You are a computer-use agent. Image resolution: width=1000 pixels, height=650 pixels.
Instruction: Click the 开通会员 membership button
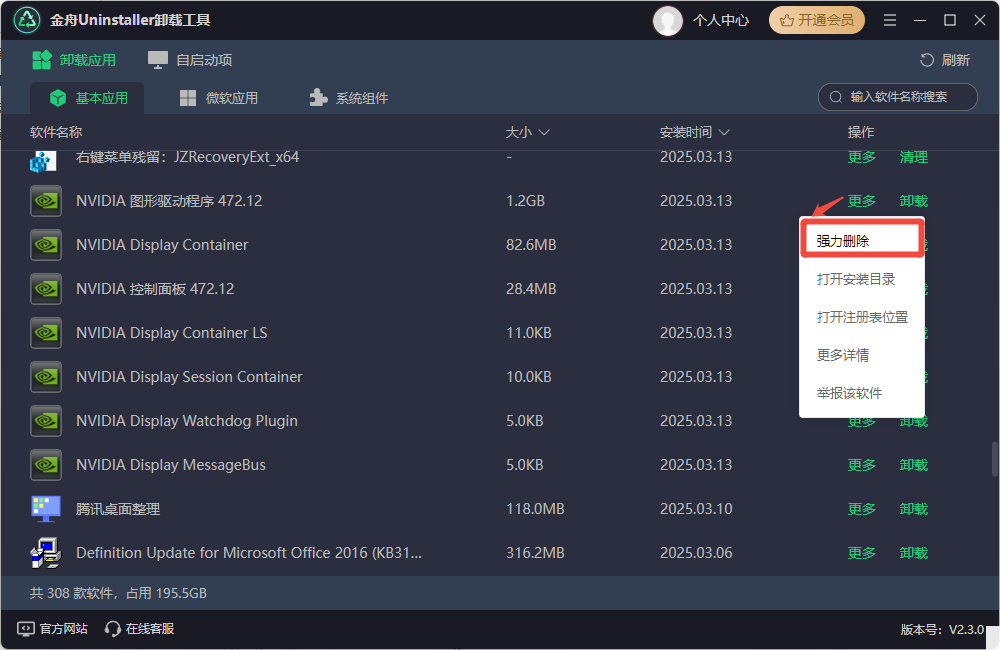tap(817, 20)
